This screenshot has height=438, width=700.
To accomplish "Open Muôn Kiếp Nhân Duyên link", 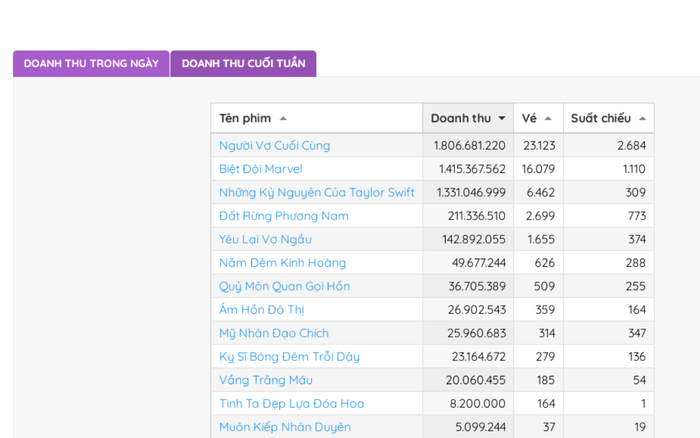I will click(x=284, y=427).
